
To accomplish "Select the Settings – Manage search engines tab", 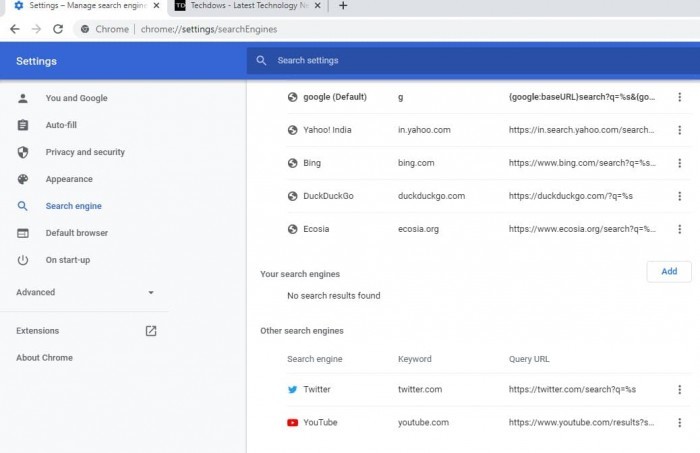I will pyautogui.click(x=88, y=6).
